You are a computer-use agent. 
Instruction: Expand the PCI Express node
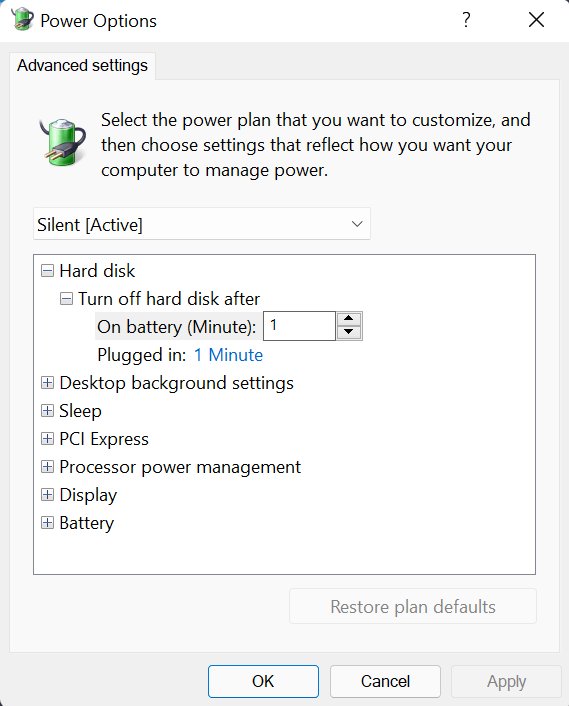click(47, 439)
